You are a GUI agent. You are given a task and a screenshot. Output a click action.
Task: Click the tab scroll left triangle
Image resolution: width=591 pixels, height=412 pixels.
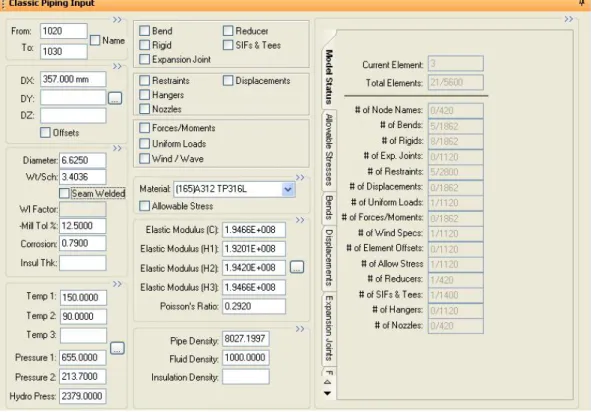[328, 382]
